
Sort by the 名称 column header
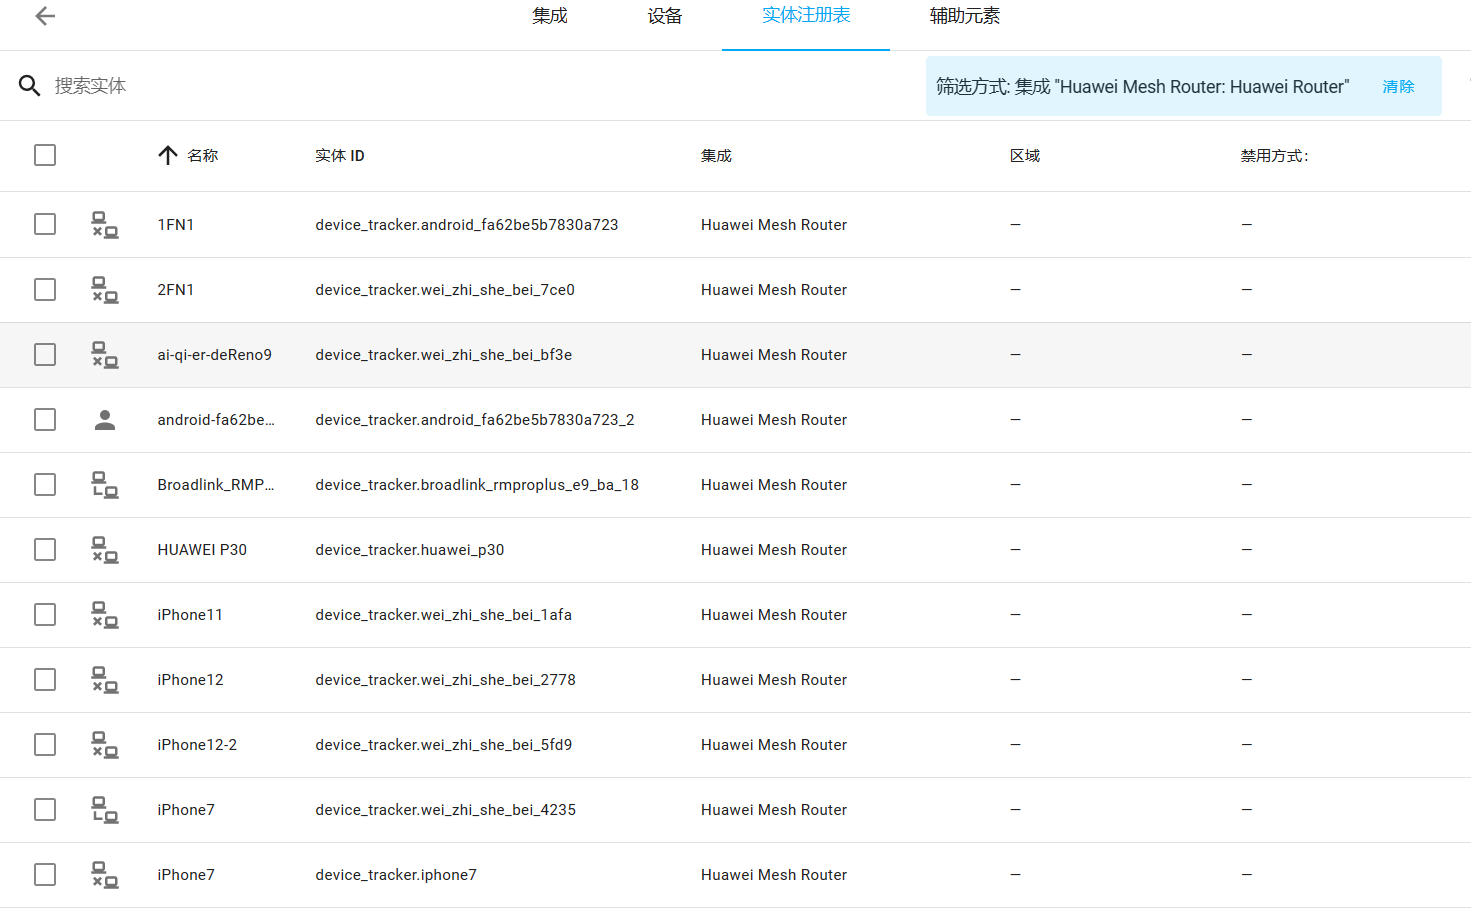pyautogui.click(x=203, y=156)
